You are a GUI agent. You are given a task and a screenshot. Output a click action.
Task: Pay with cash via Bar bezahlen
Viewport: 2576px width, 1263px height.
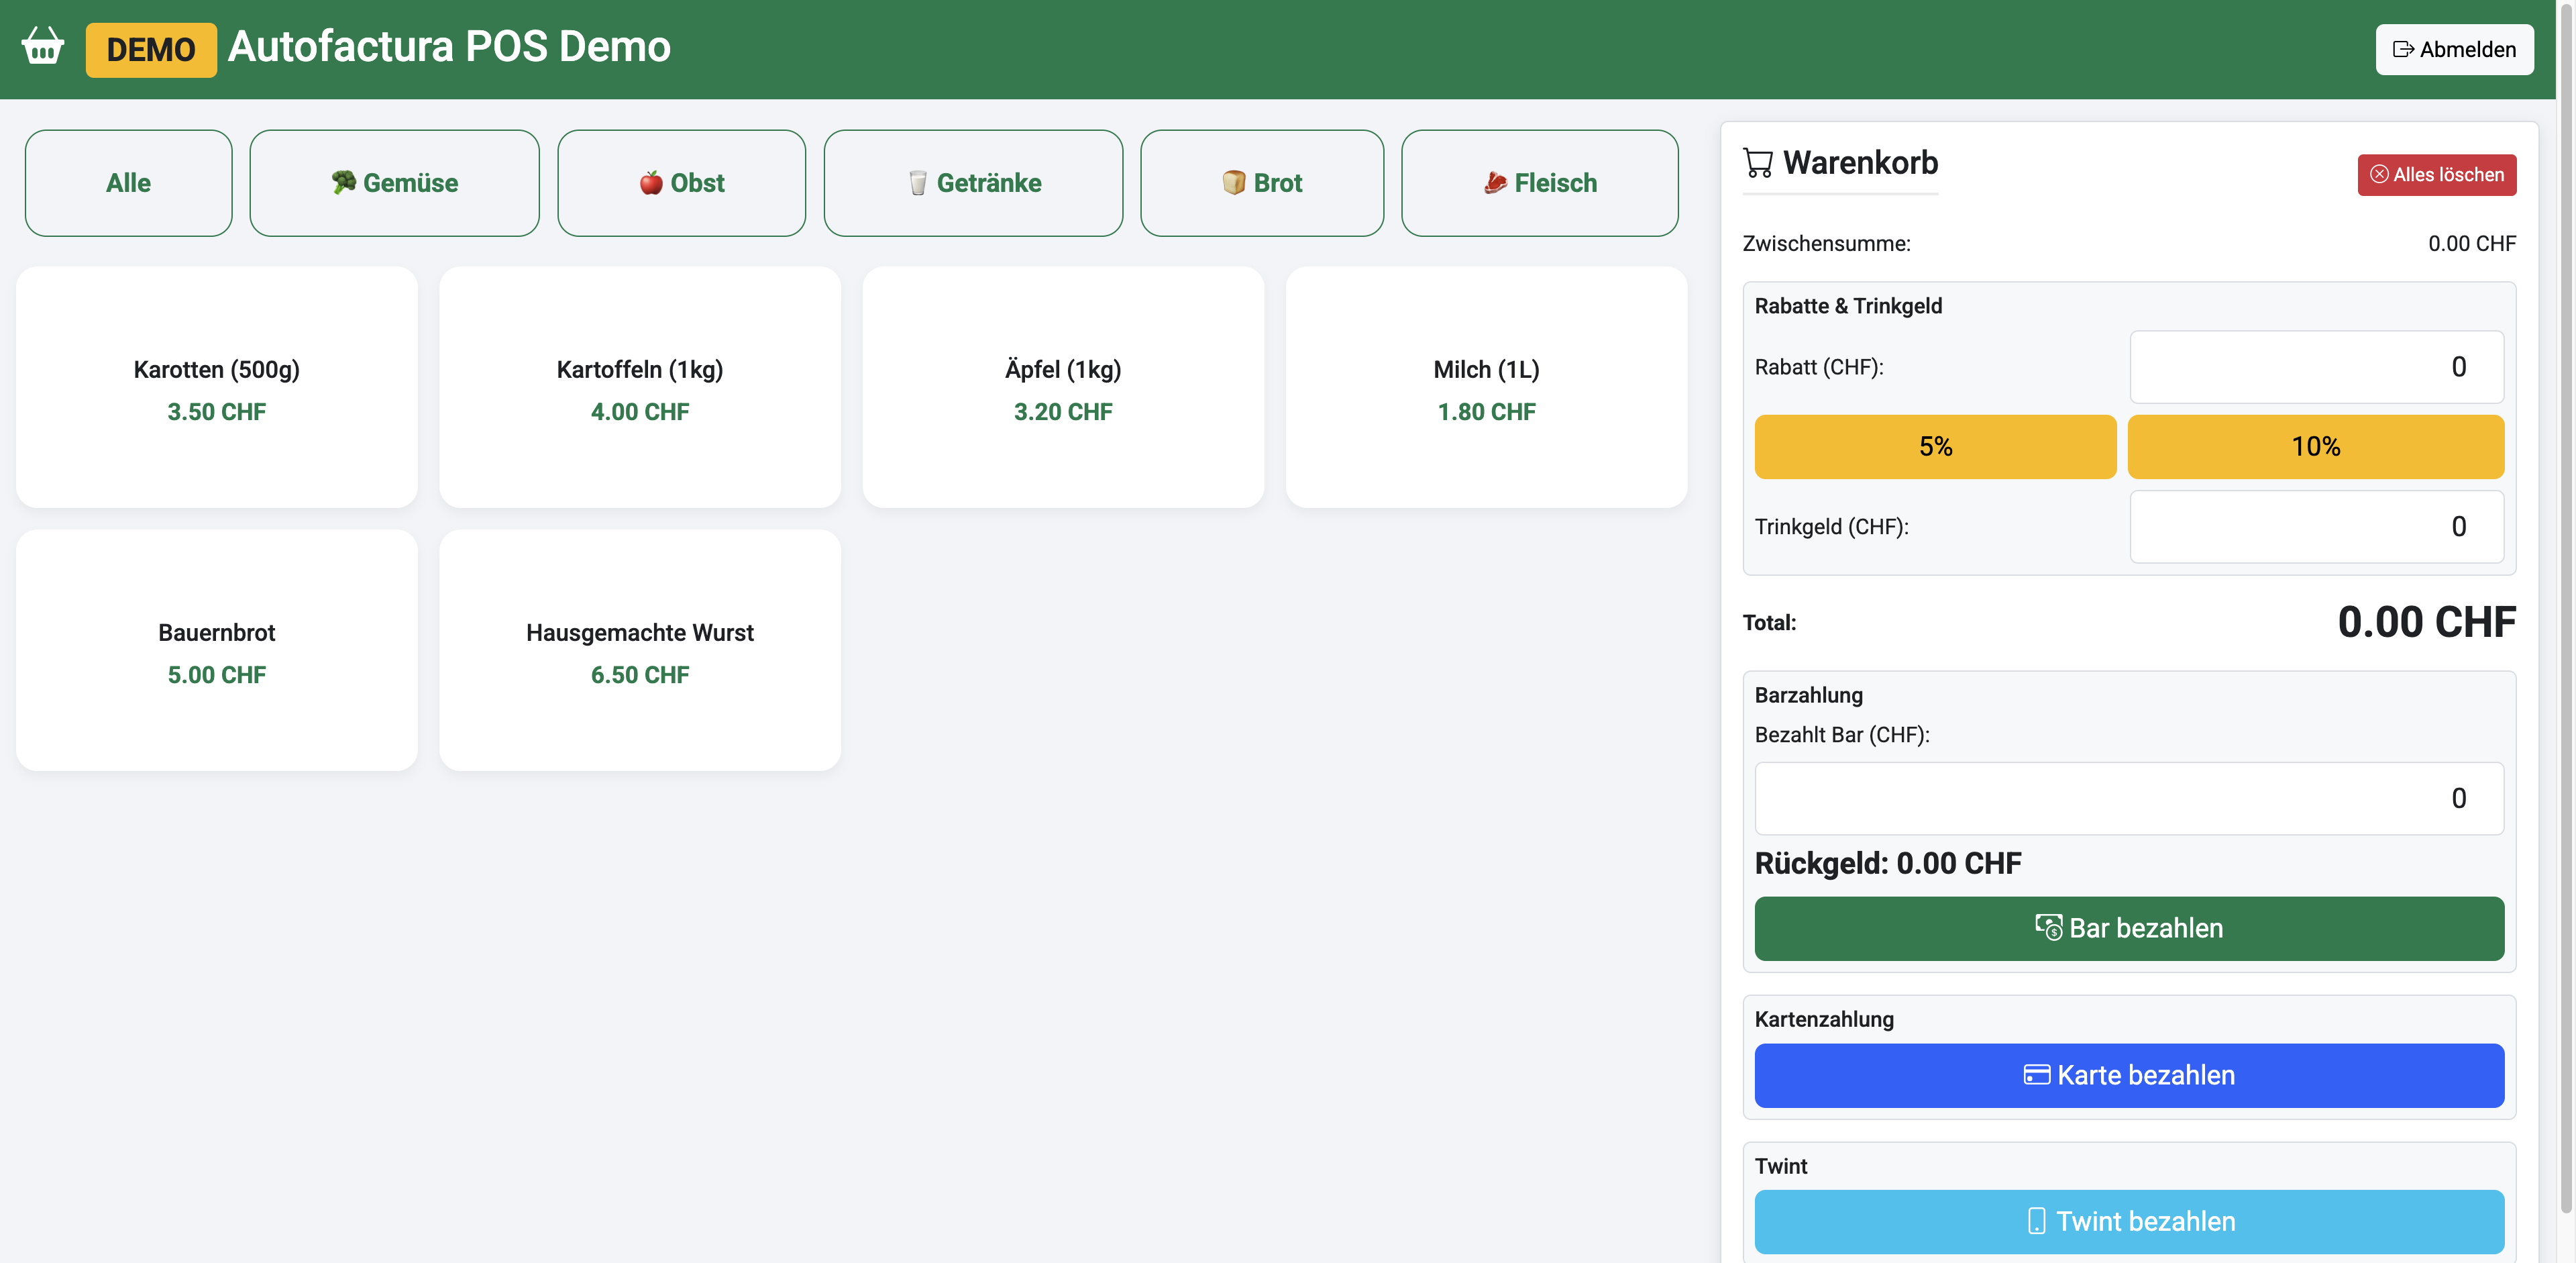[x=2128, y=928]
